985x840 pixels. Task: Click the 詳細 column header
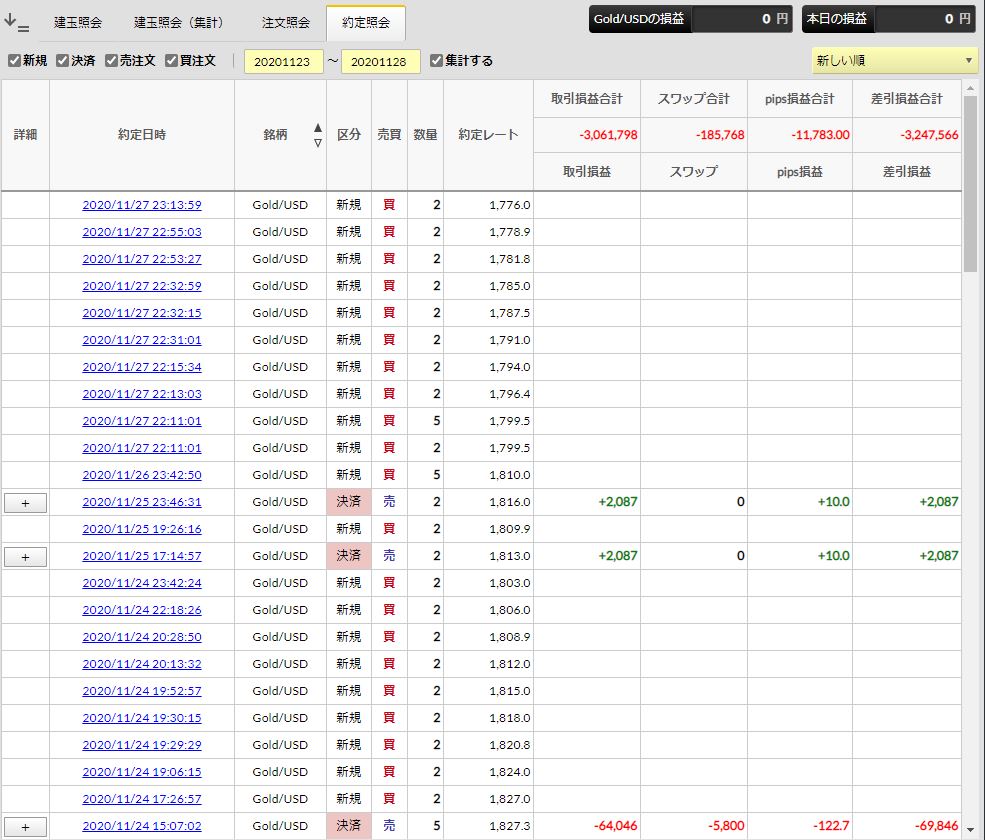pos(25,135)
